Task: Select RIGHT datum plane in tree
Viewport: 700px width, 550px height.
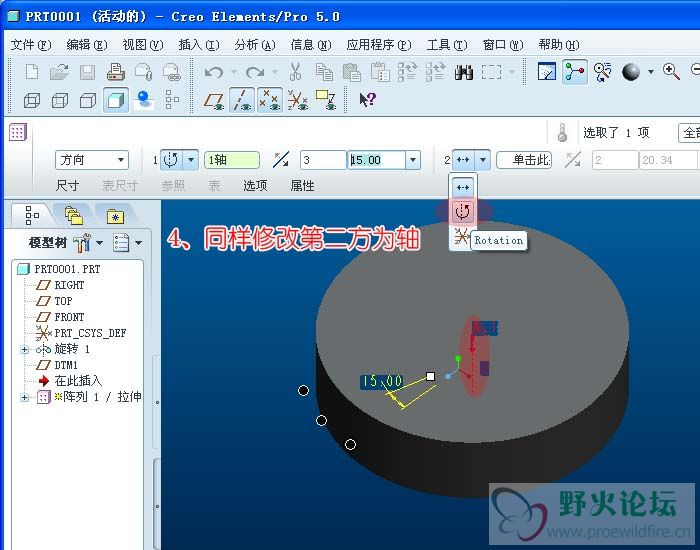Action: click(69, 285)
